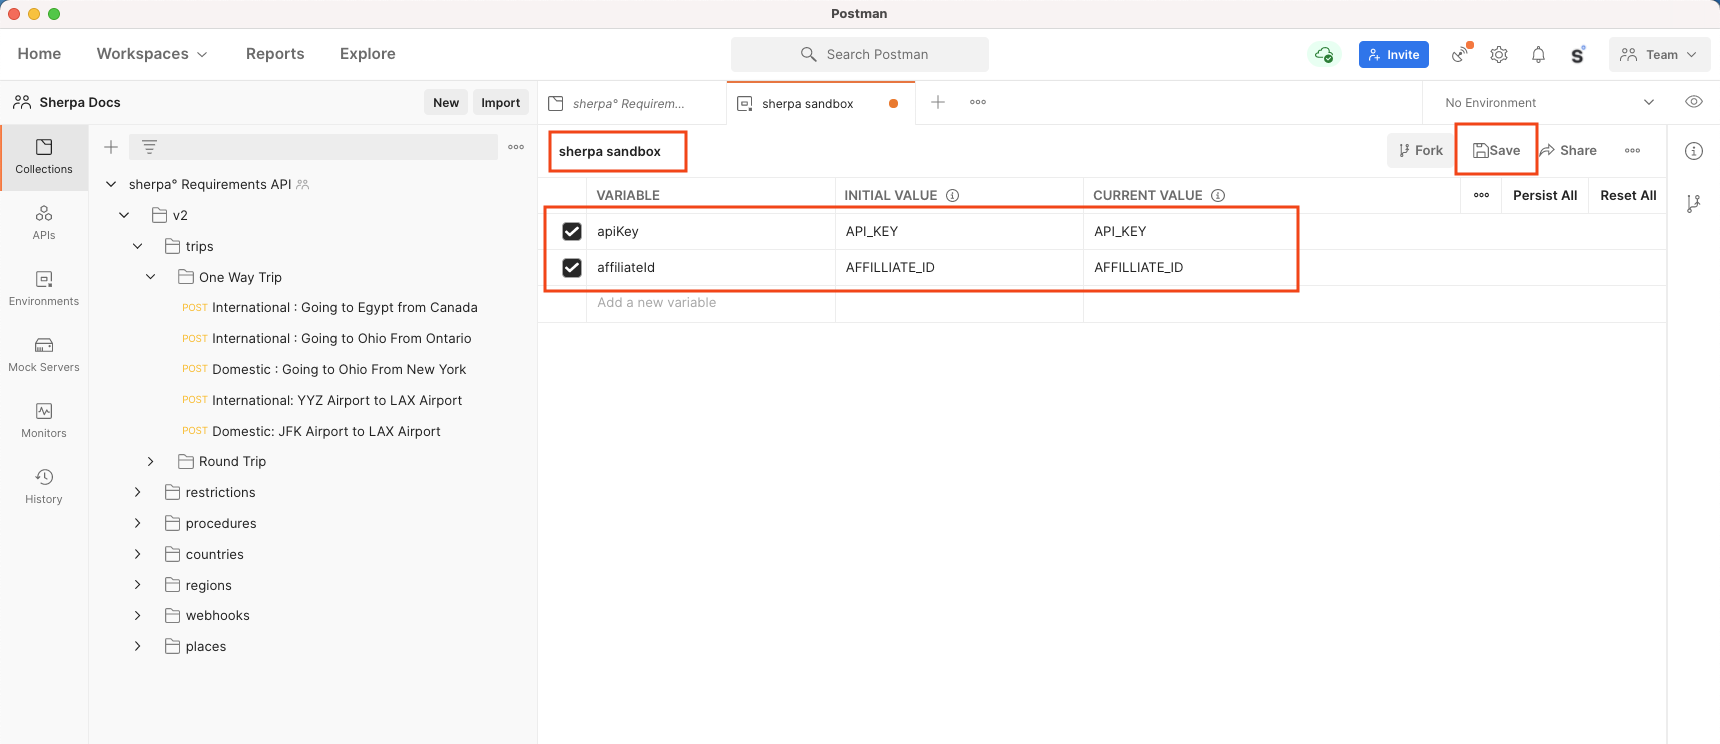Viewport: 1720px width, 744px height.
Task: Collapse the trips folder
Action: 137,246
